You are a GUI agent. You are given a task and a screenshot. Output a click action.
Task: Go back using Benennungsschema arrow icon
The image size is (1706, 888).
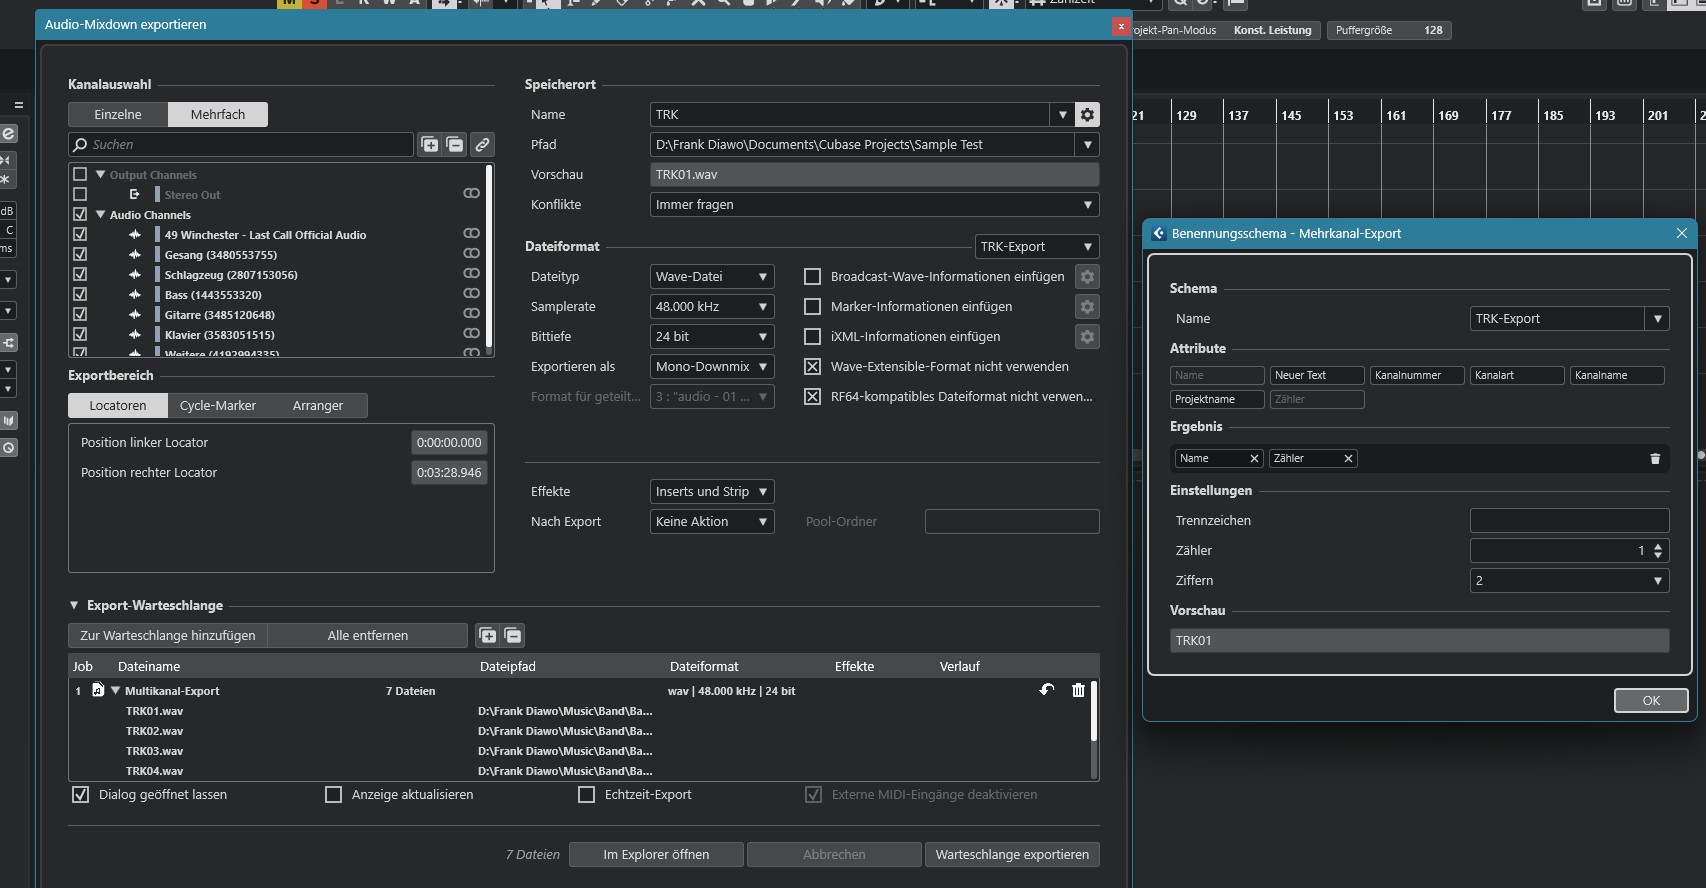1159,234
